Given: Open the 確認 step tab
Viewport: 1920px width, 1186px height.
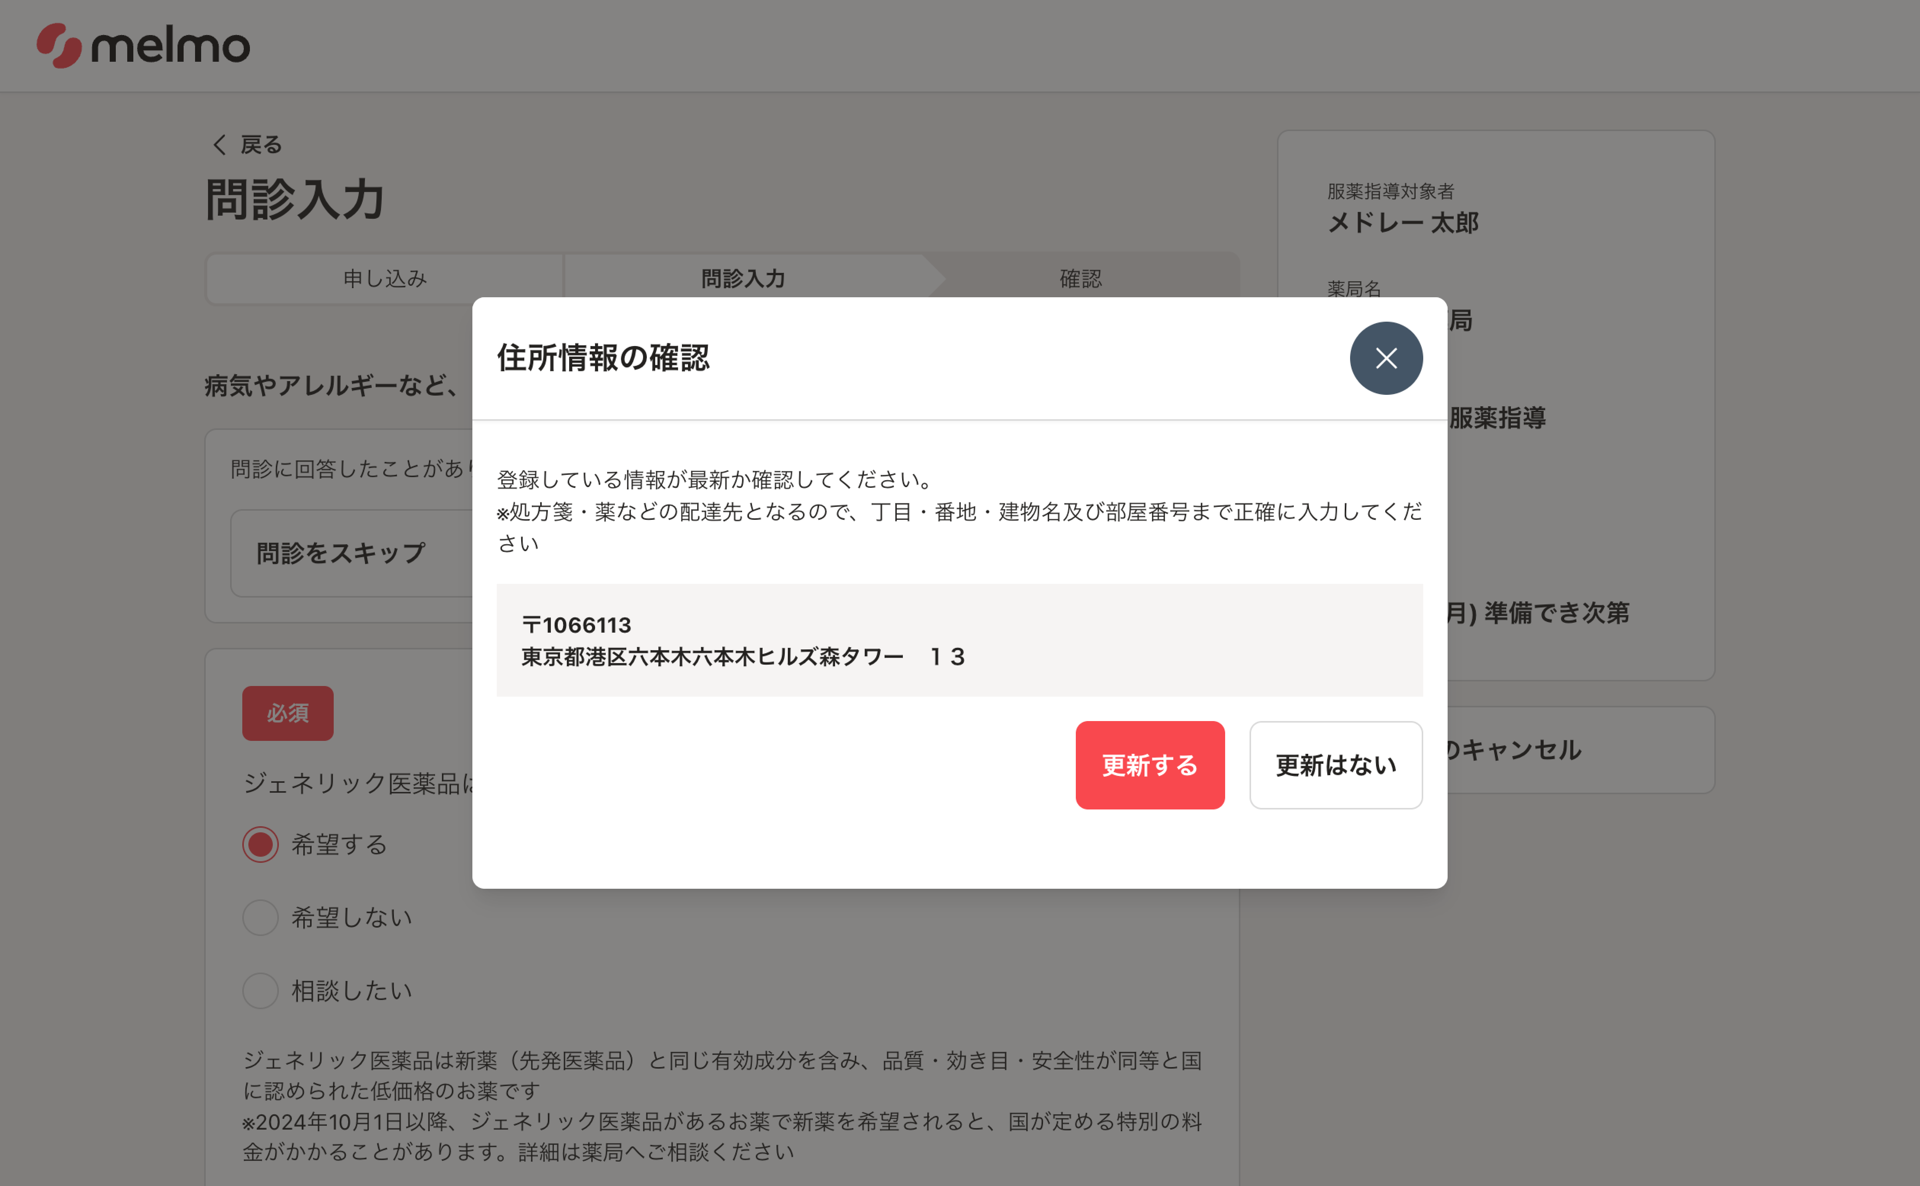Looking at the screenshot, I should click(1080, 278).
